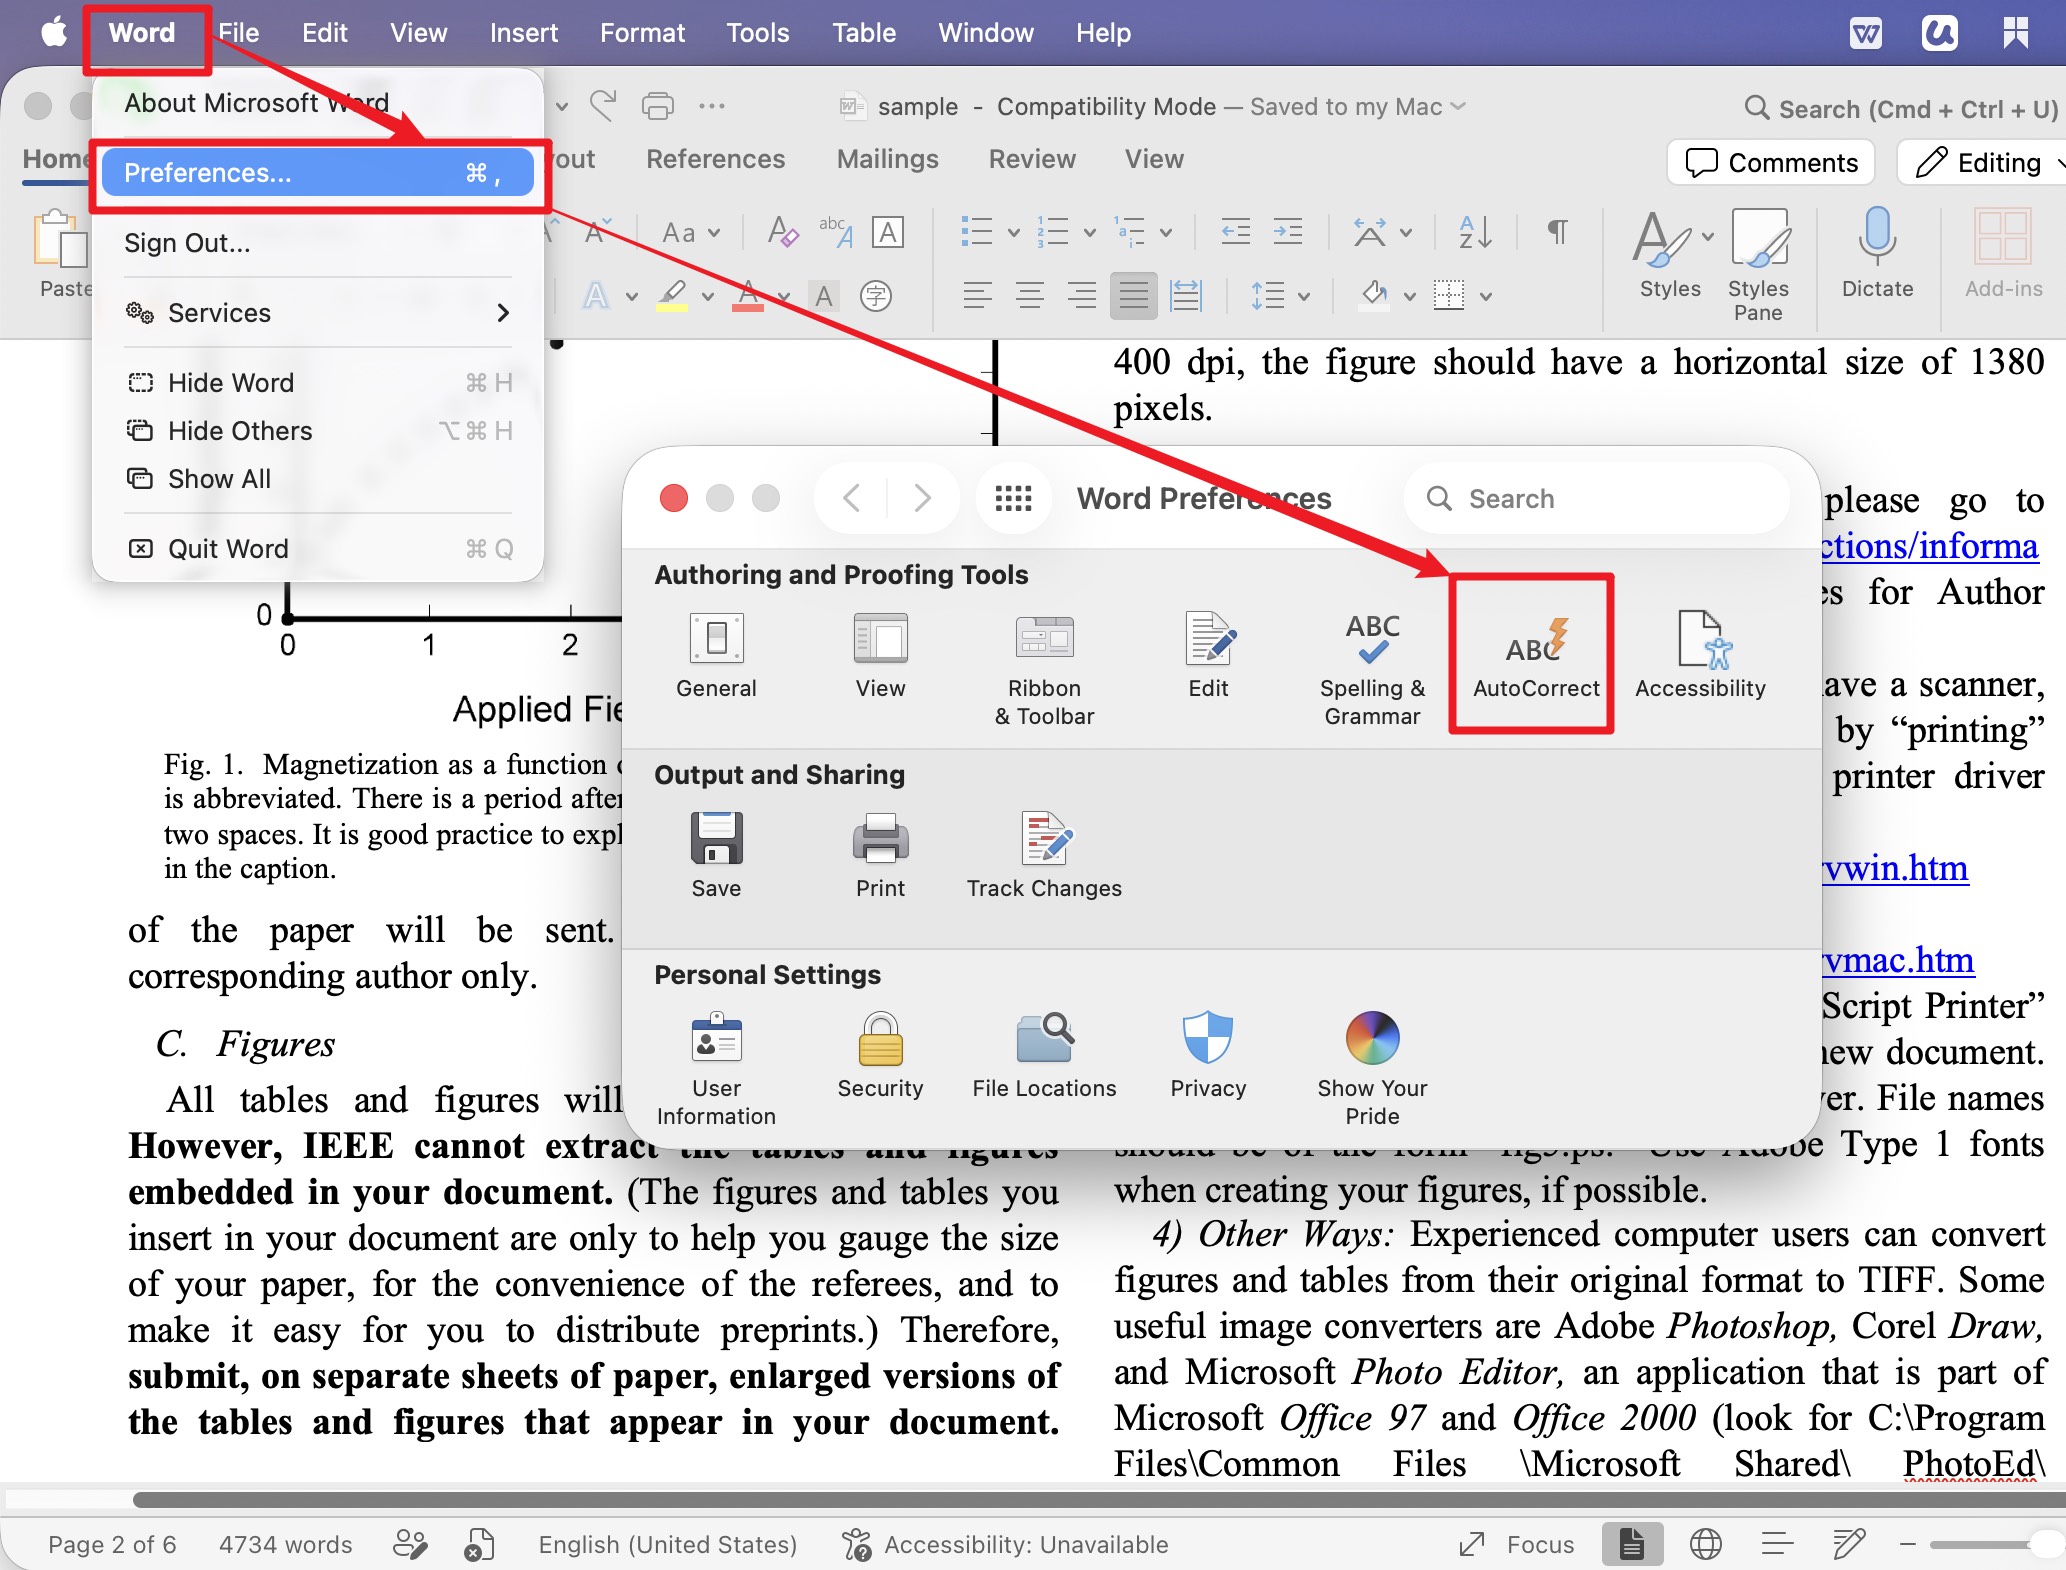Image resolution: width=2066 pixels, height=1570 pixels.
Task: Click Sign Out in Word menu
Action: point(318,243)
